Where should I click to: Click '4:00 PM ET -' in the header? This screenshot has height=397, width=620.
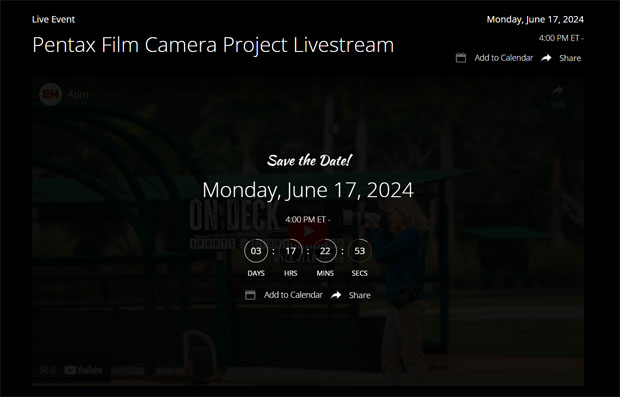click(x=561, y=38)
